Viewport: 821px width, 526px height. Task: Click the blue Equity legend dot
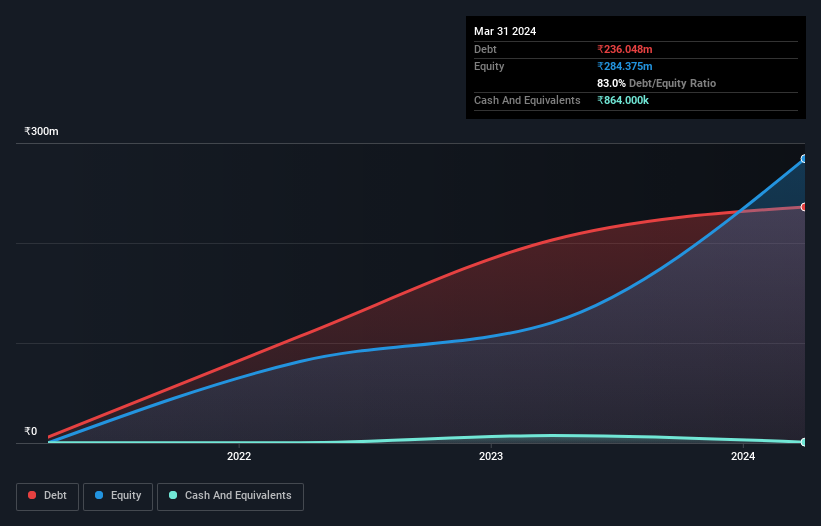(x=99, y=495)
